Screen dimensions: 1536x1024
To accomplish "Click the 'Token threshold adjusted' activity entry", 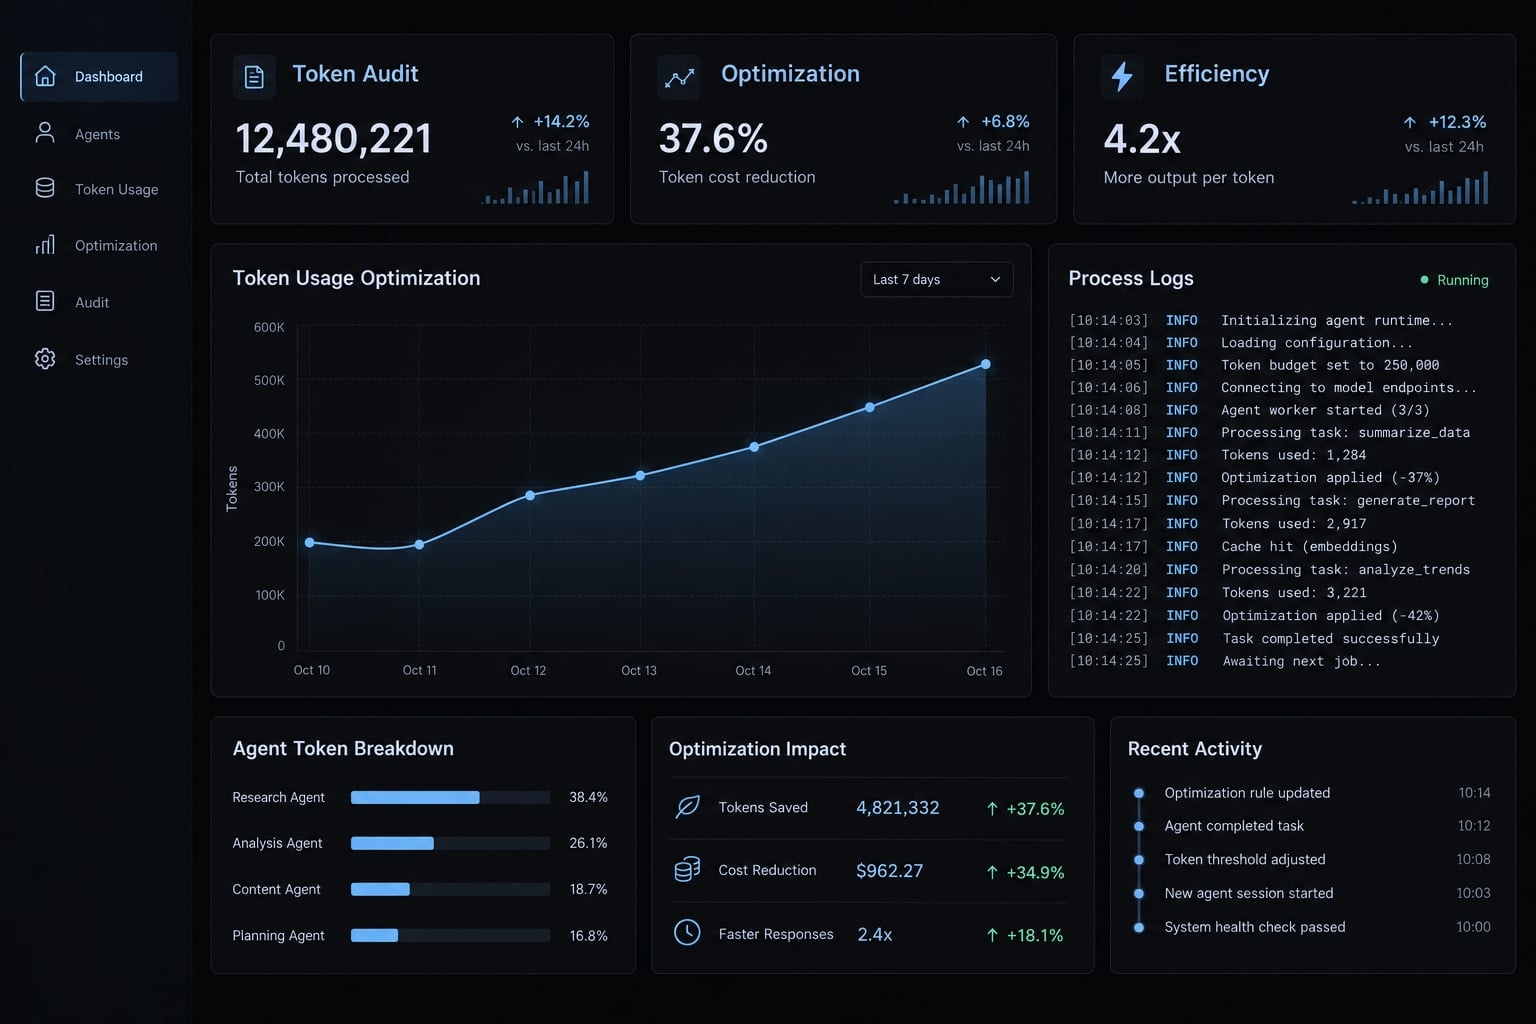I will tap(1245, 860).
